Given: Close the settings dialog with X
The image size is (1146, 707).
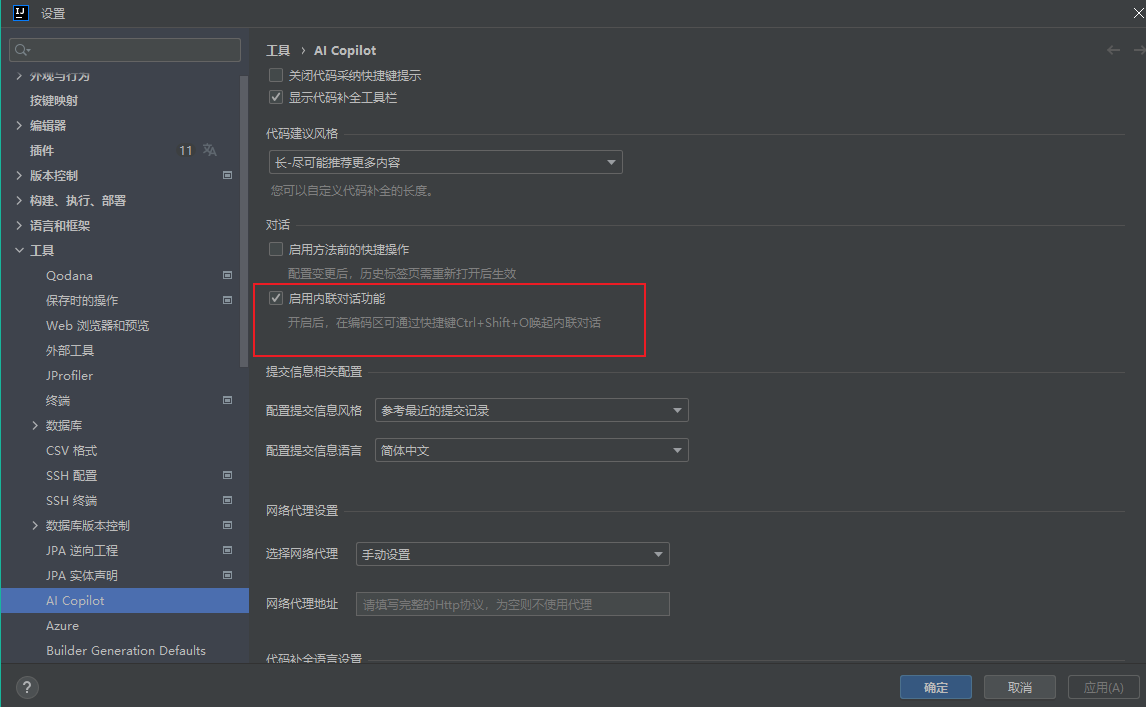Looking at the screenshot, I should coord(1138,13).
